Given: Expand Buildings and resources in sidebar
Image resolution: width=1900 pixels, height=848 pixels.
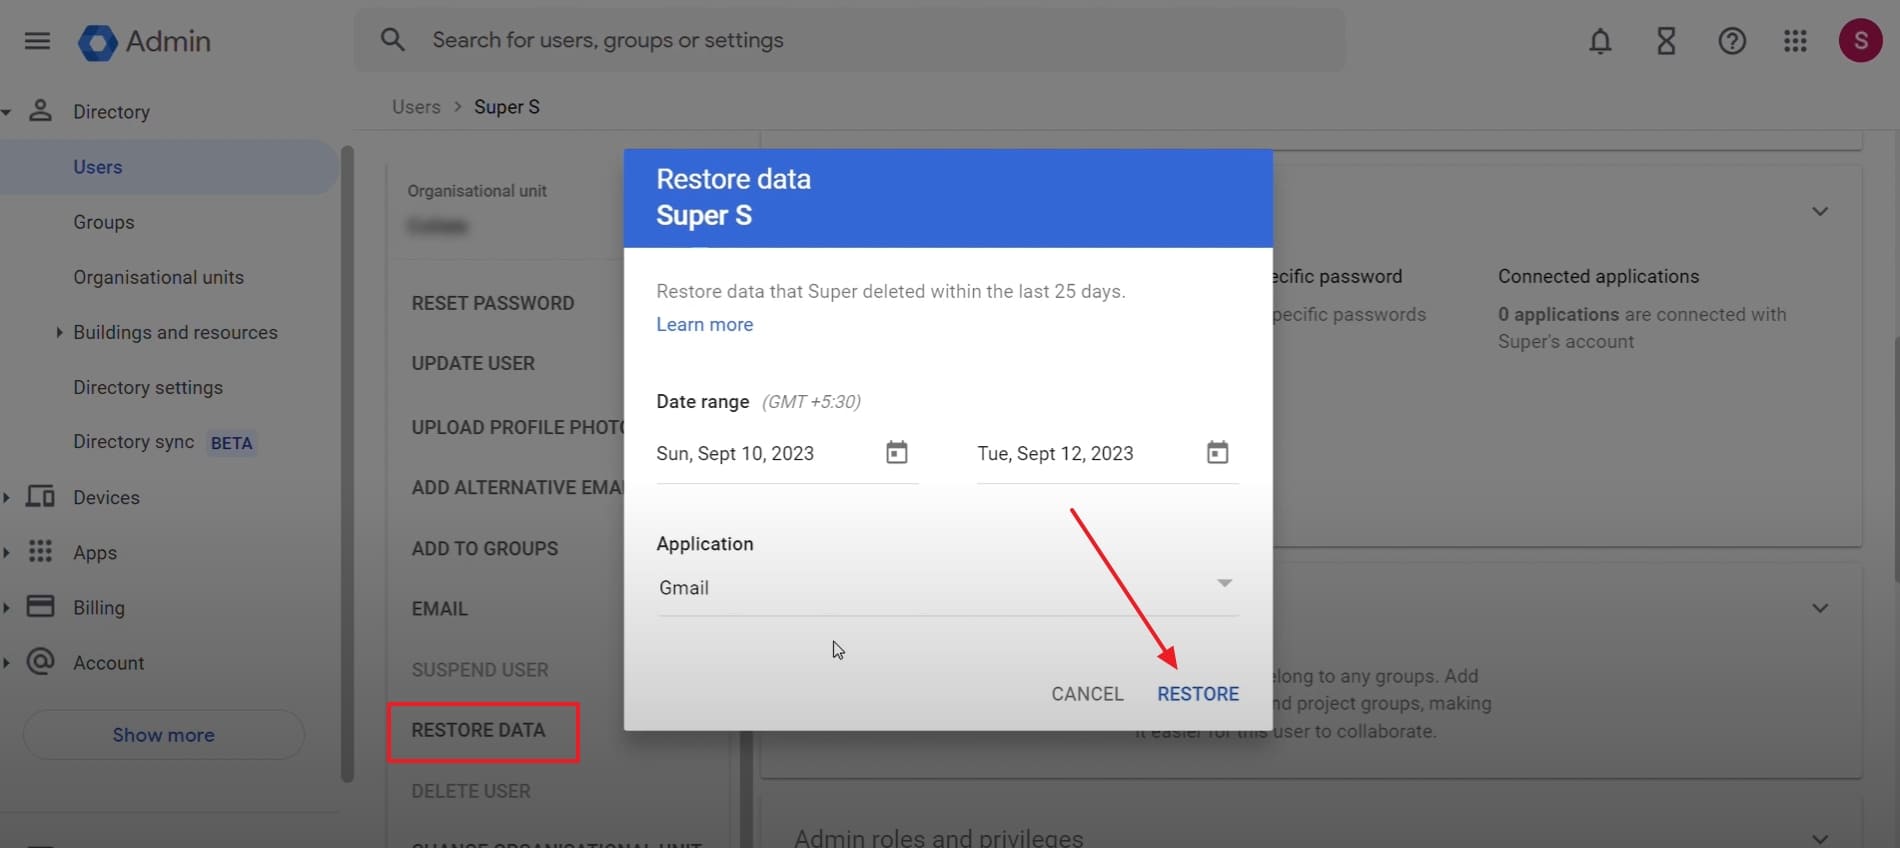Looking at the screenshot, I should point(59,332).
